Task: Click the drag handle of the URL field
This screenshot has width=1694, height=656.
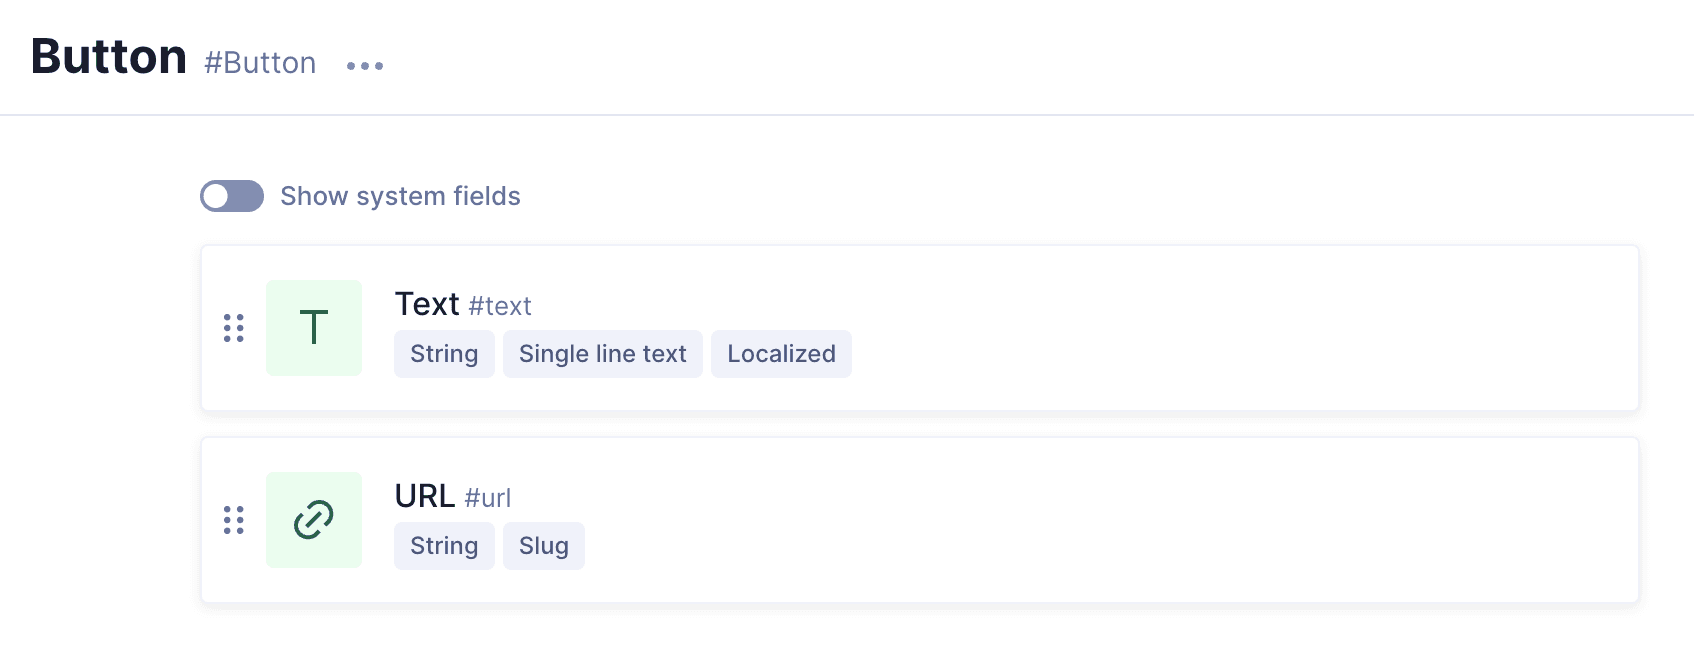Action: coord(234,520)
